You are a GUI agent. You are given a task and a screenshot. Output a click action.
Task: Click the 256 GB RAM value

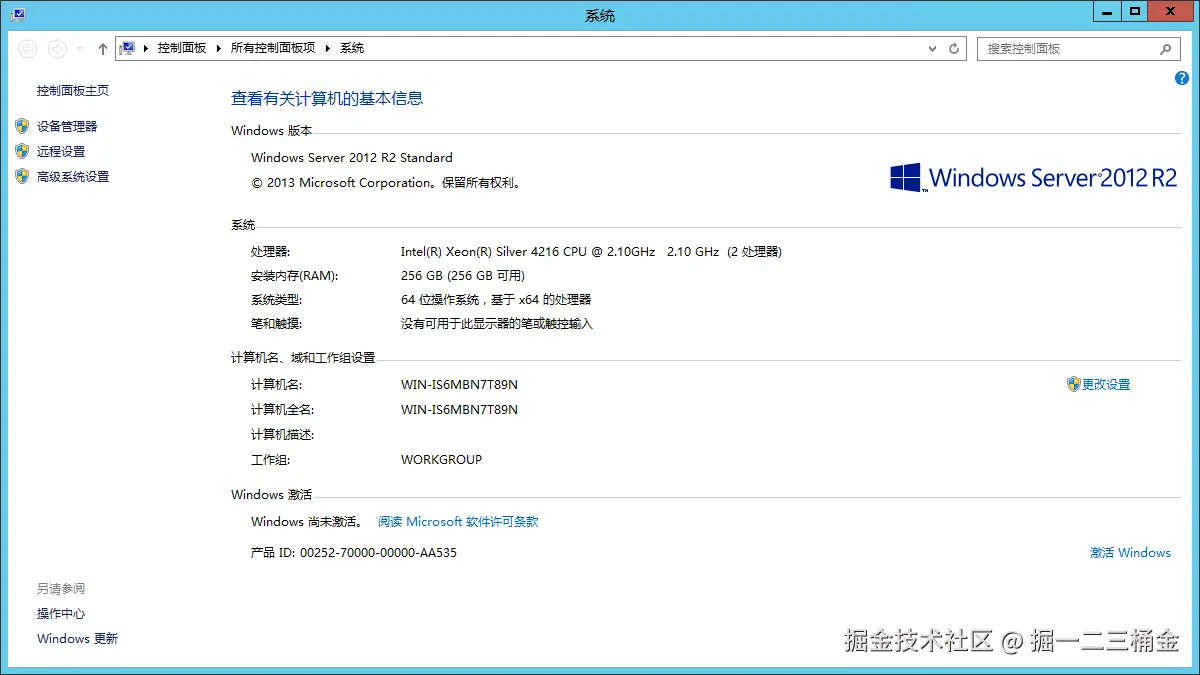click(463, 276)
